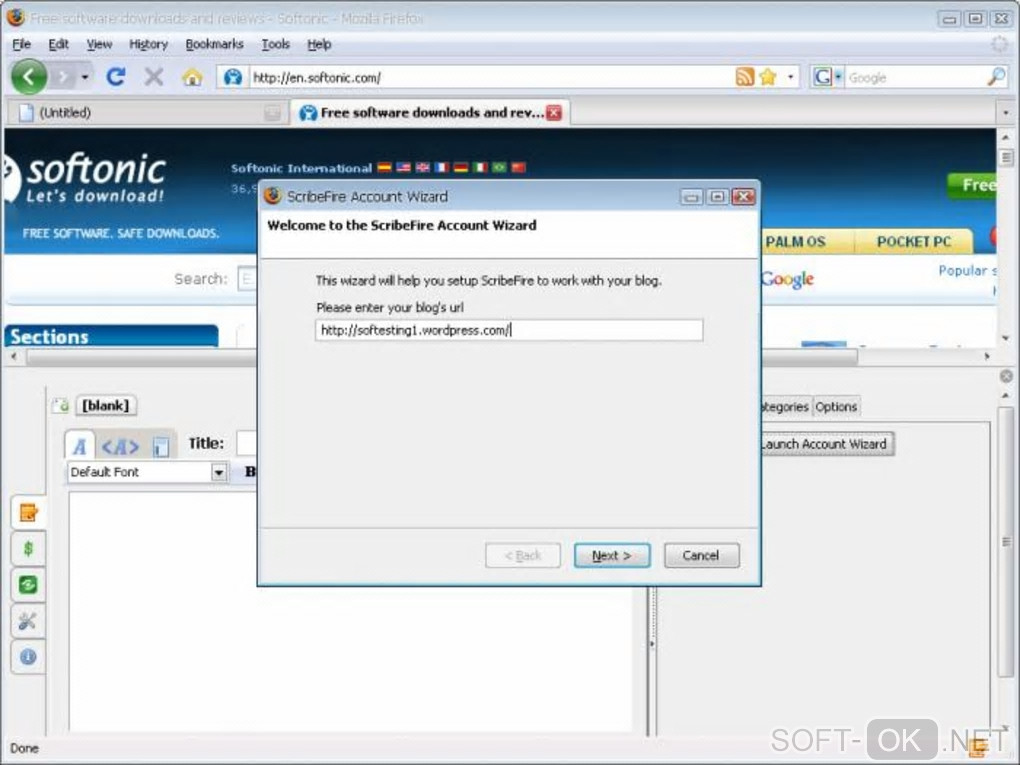Expand the search engine selector arrow
This screenshot has width=1020, height=765.
[838, 77]
